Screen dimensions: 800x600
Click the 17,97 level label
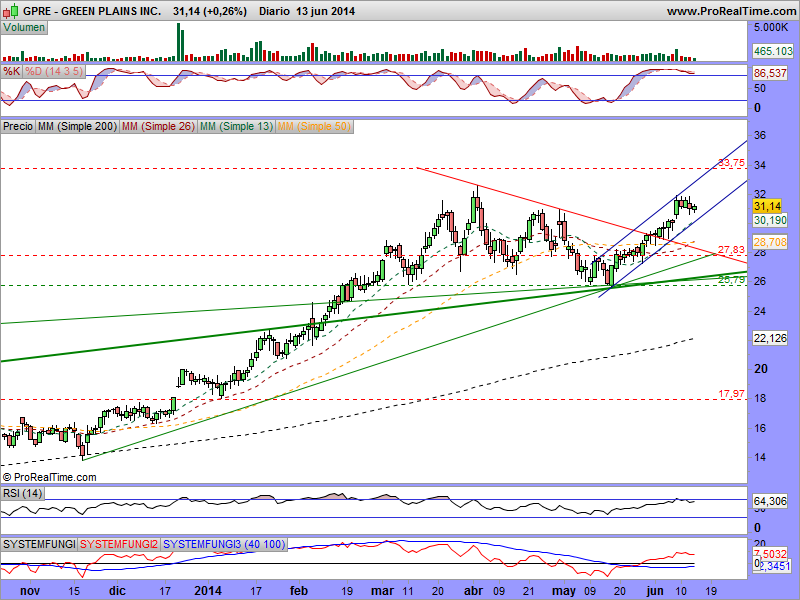[732, 394]
